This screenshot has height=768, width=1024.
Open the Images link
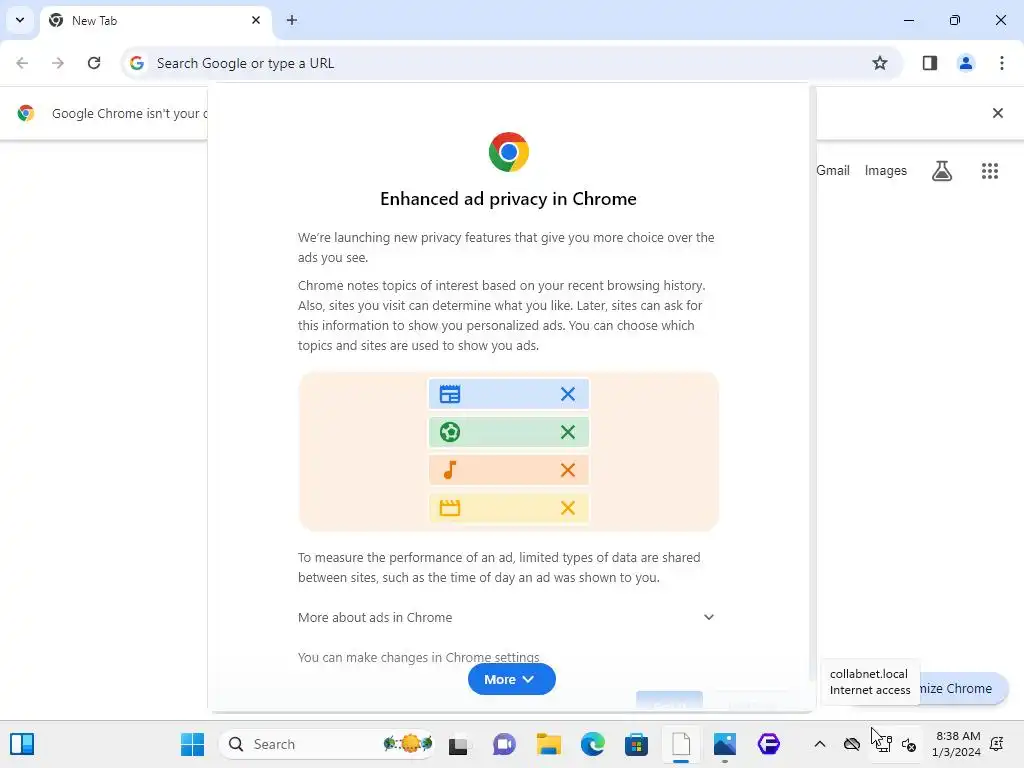(886, 170)
